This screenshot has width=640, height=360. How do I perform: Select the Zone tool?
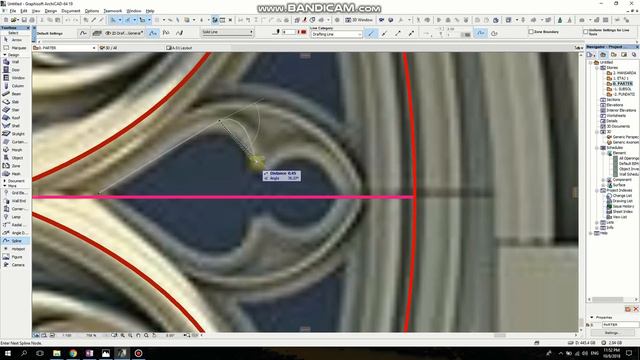click(16, 166)
